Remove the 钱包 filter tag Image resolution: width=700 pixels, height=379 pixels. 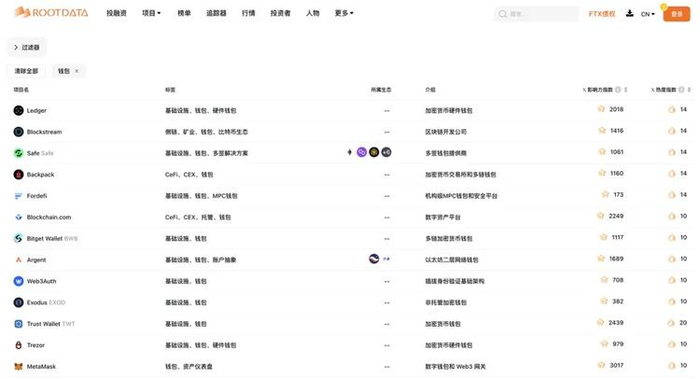point(77,71)
